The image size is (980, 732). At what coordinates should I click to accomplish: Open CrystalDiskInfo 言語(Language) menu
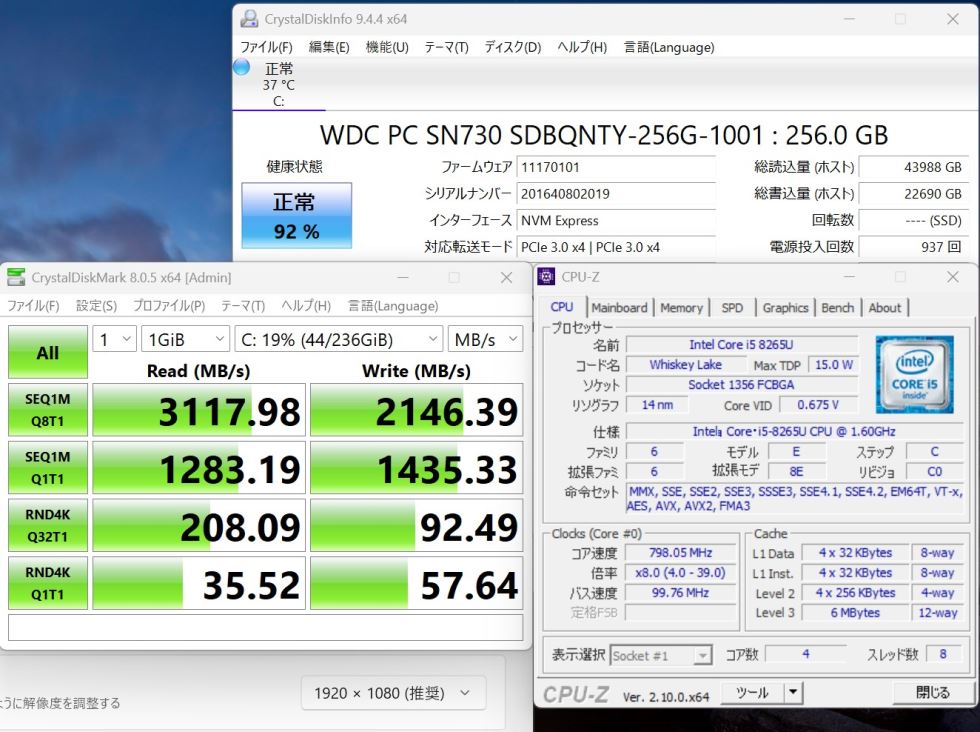[x=669, y=48]
